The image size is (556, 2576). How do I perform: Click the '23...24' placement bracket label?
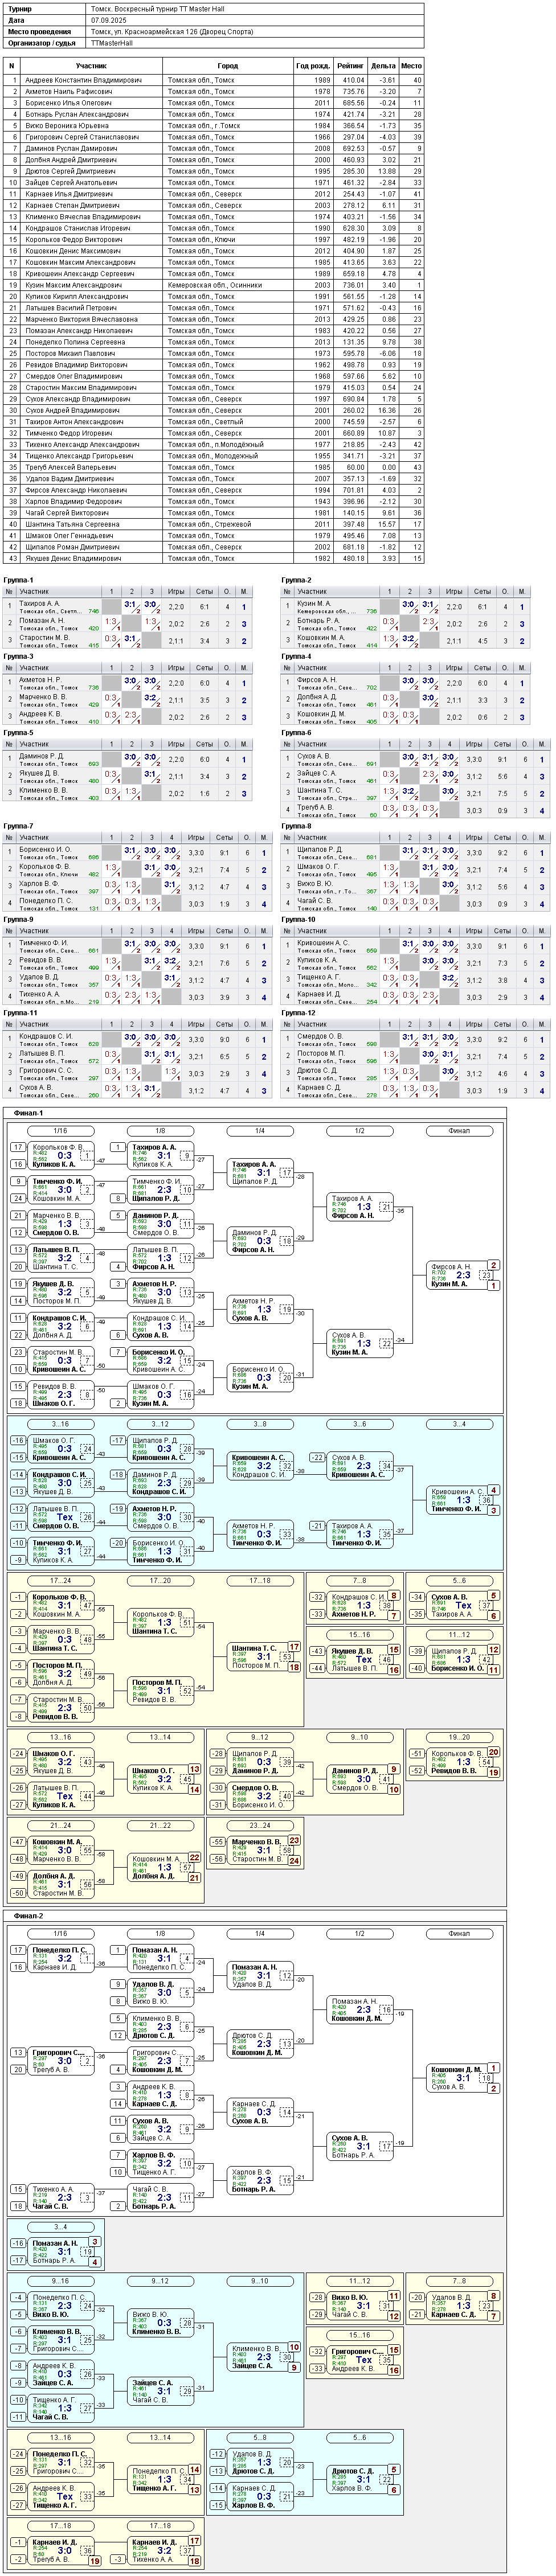coord(260,1825)
